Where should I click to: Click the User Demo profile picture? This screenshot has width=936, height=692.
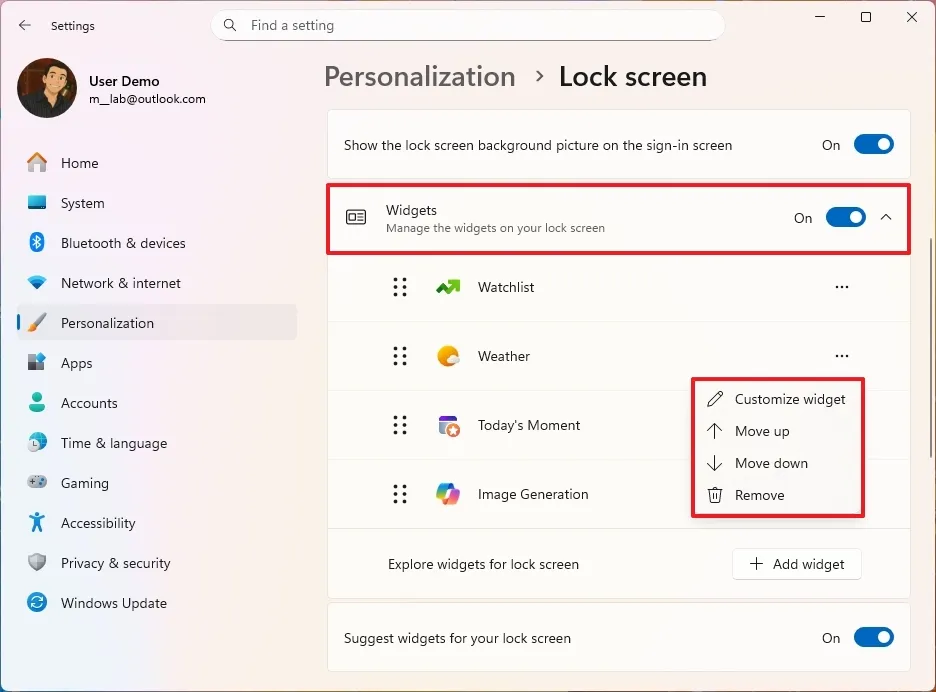click(x=46, y=88)
